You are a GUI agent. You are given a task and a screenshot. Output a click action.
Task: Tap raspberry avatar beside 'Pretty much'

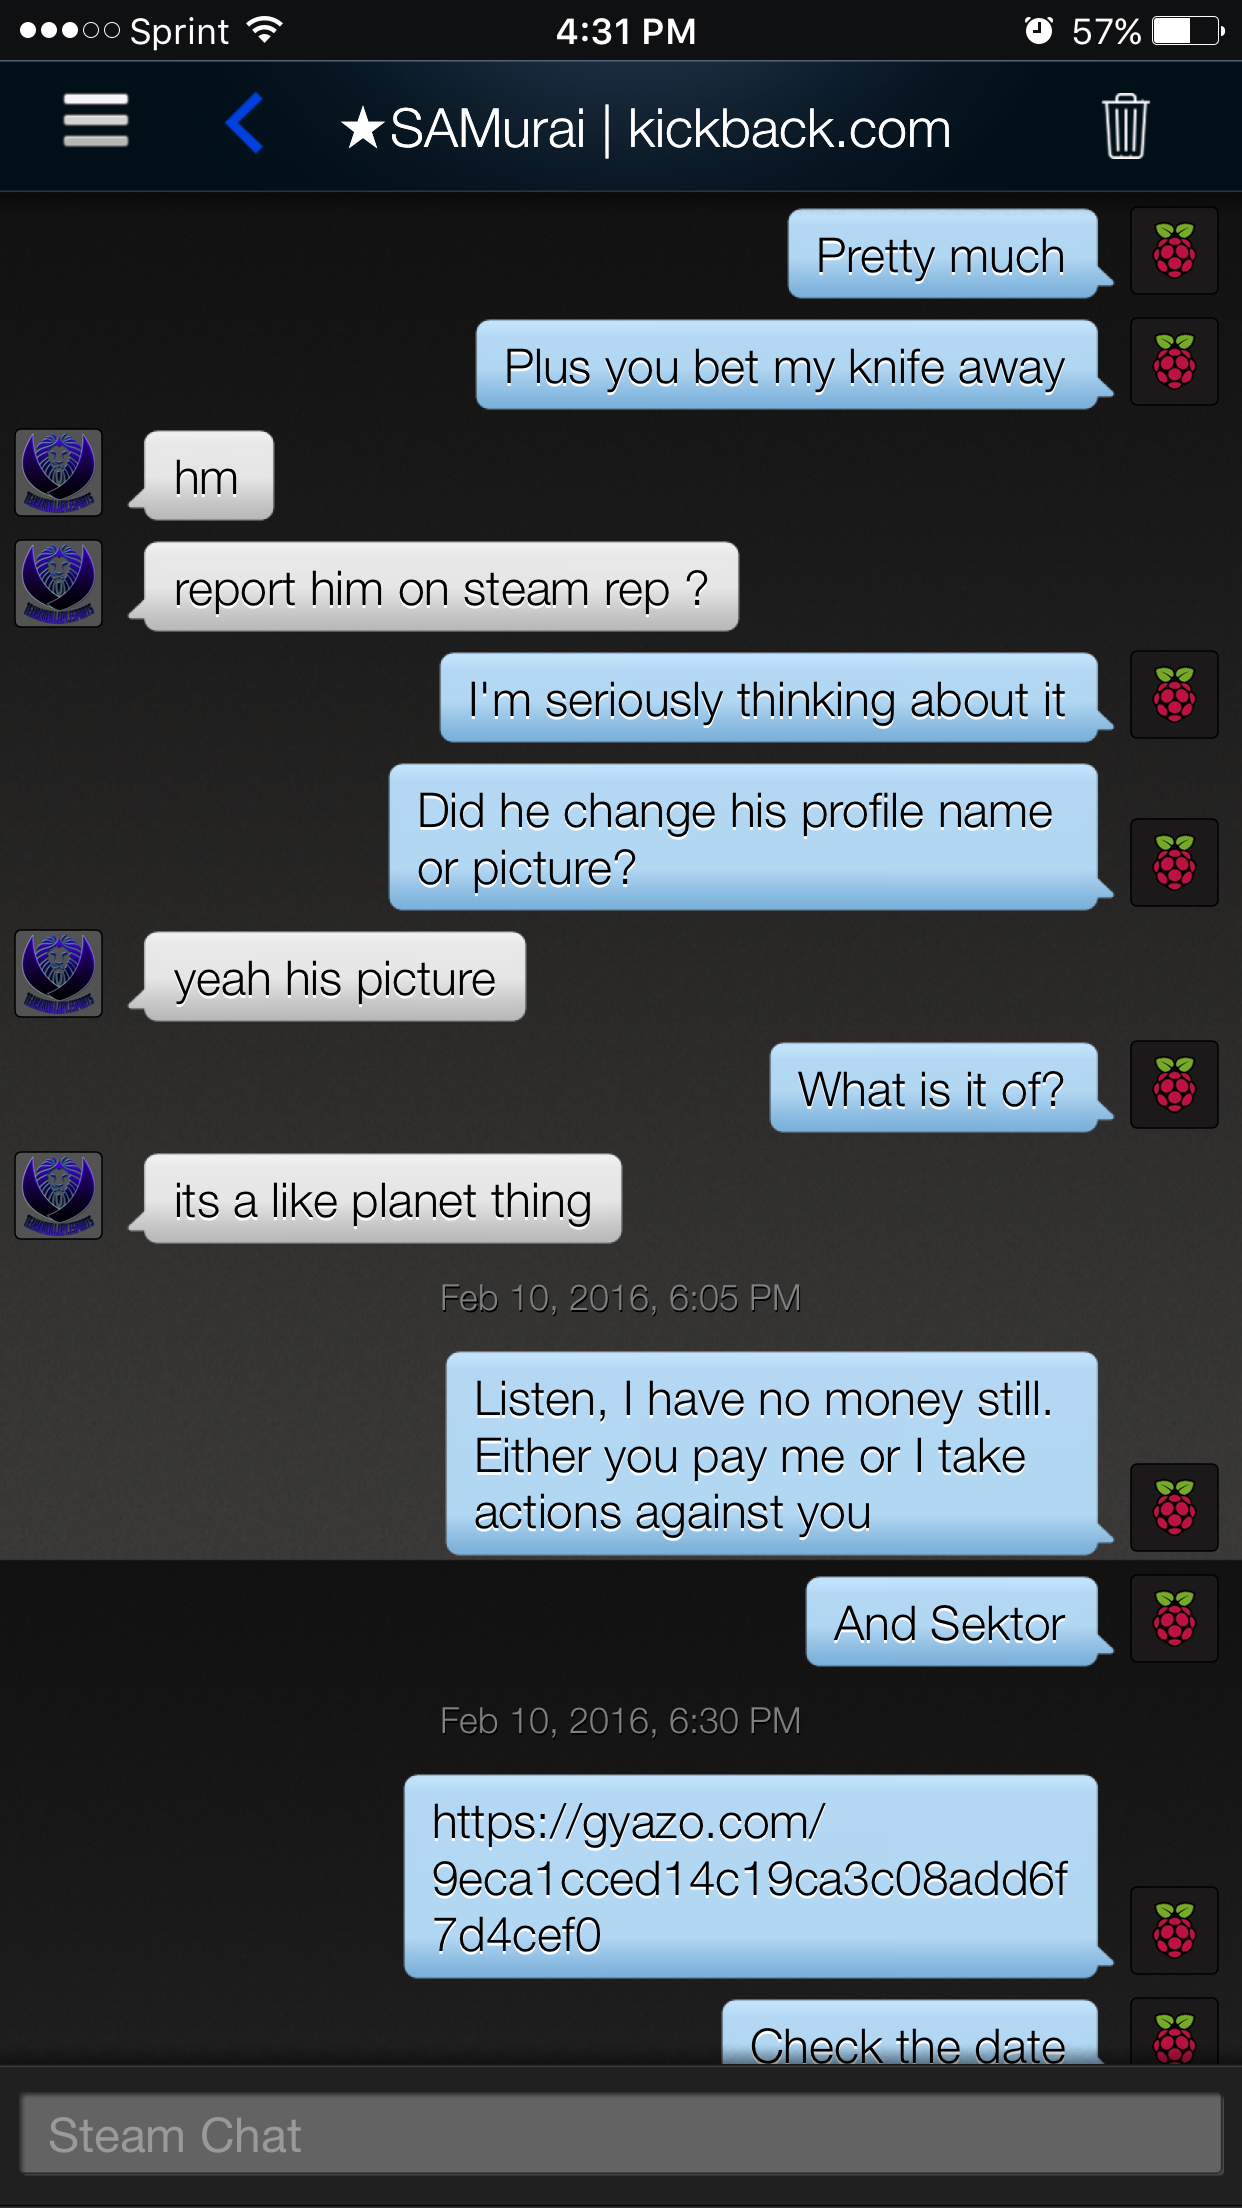click(x=1174, y=251)
